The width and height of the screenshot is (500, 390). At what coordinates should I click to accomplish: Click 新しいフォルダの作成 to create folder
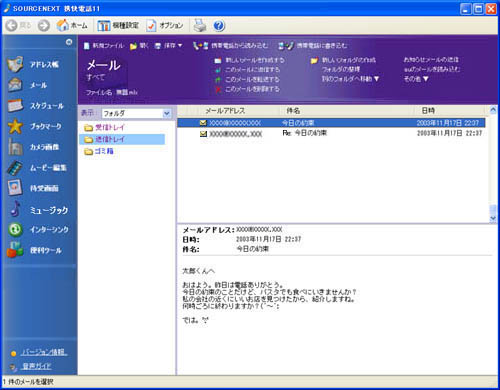click(343, 60)
